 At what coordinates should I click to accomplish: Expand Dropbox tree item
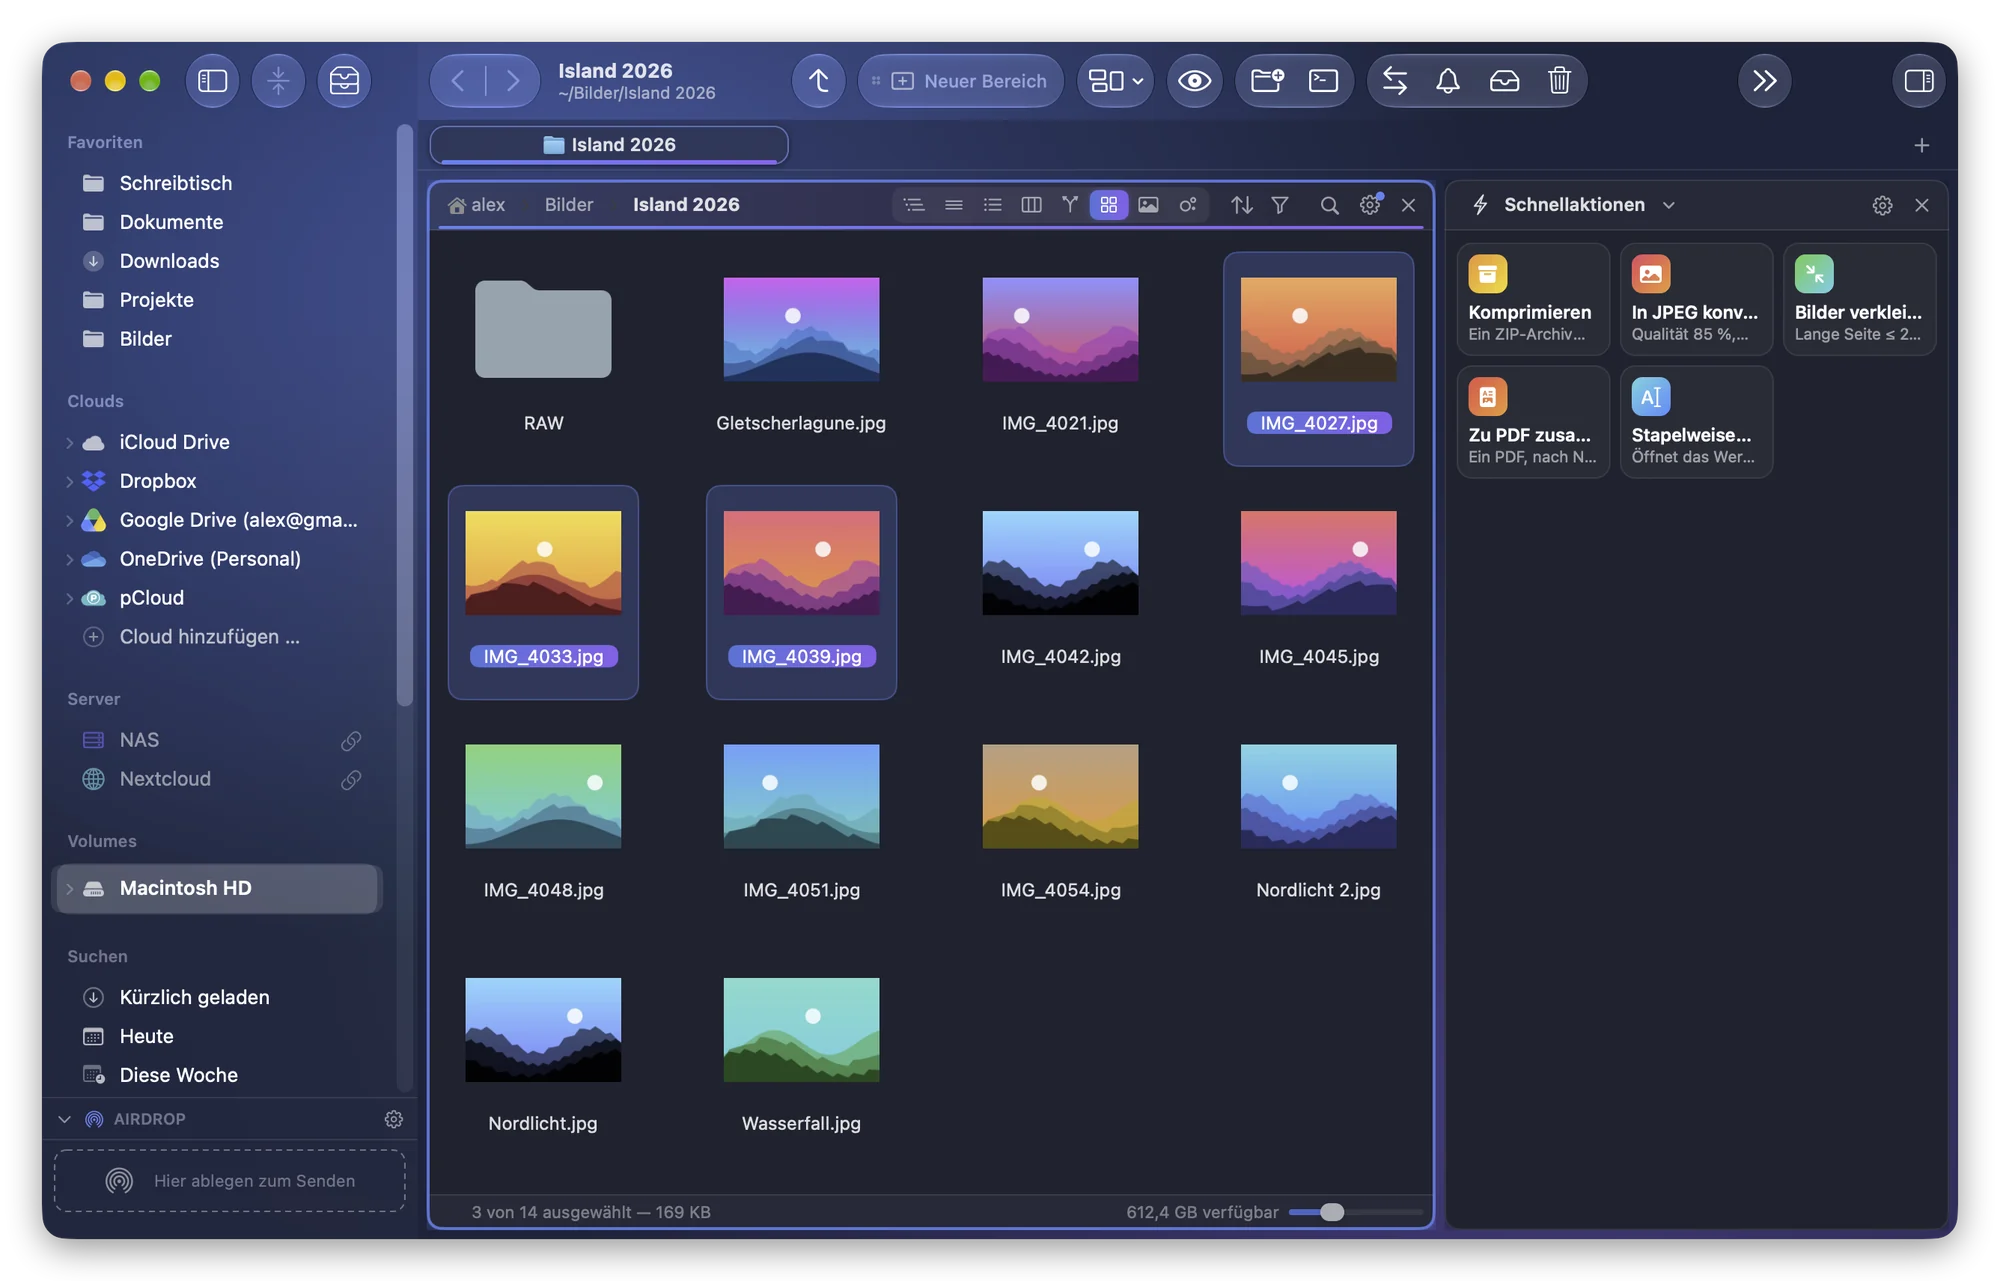point(69,481)
